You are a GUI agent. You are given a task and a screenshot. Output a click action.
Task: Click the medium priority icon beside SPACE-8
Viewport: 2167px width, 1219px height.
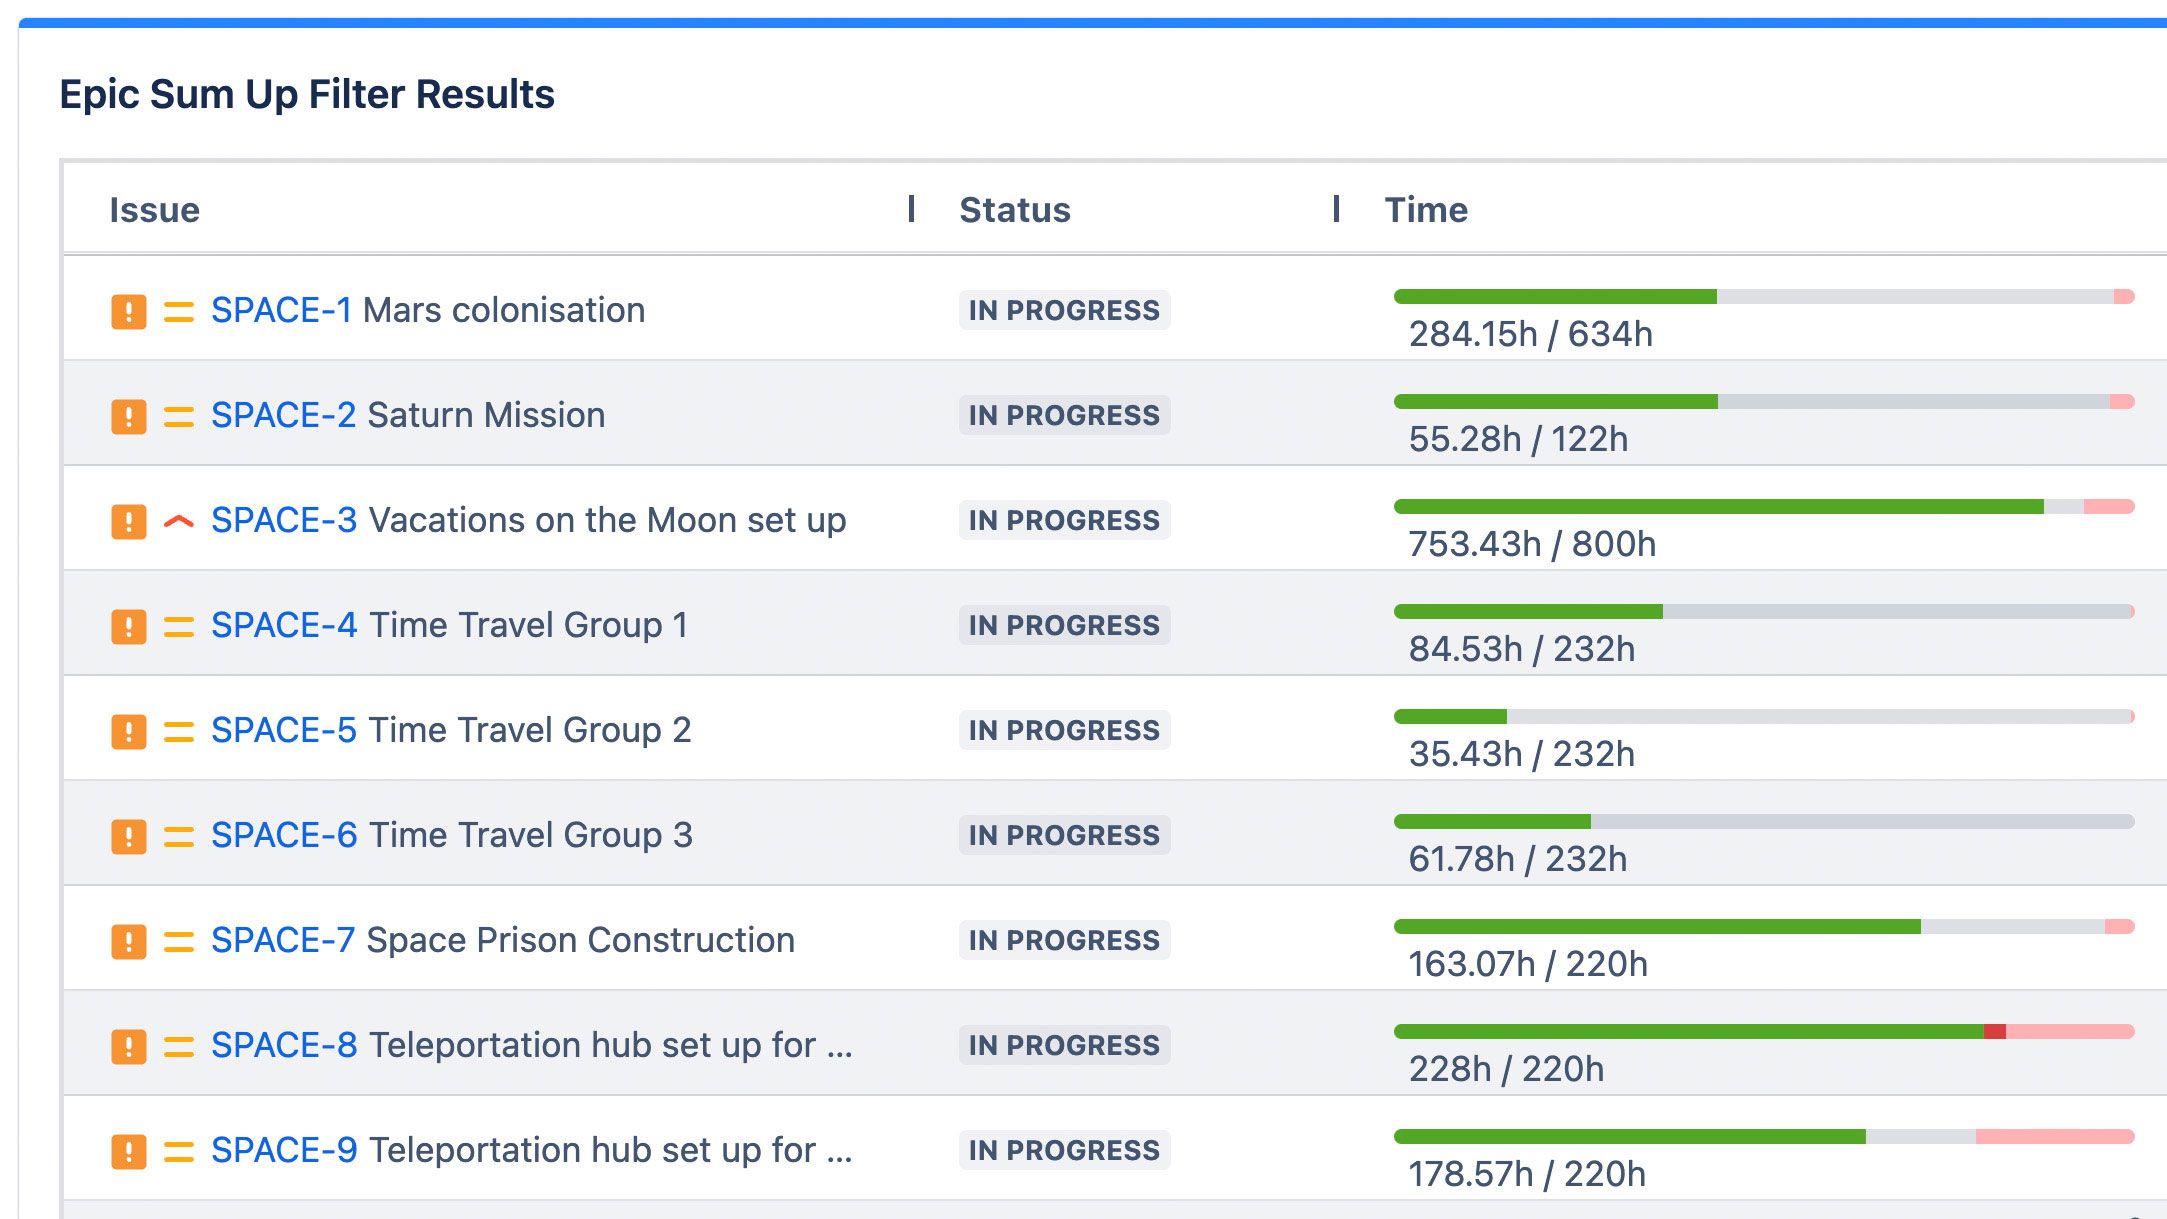179,1046
